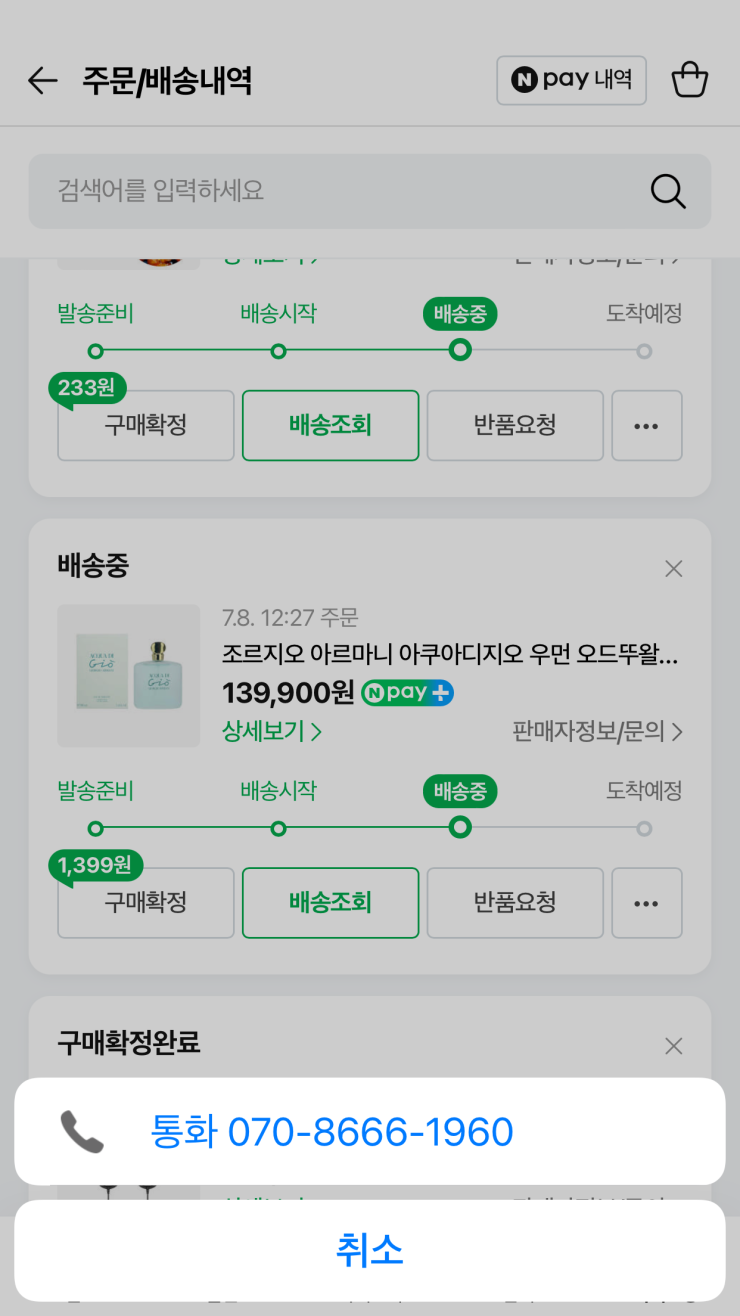The width and height of the screenshot is (740, 1316).
Task: Open N pay 내역 button
Action: (571, 80)
